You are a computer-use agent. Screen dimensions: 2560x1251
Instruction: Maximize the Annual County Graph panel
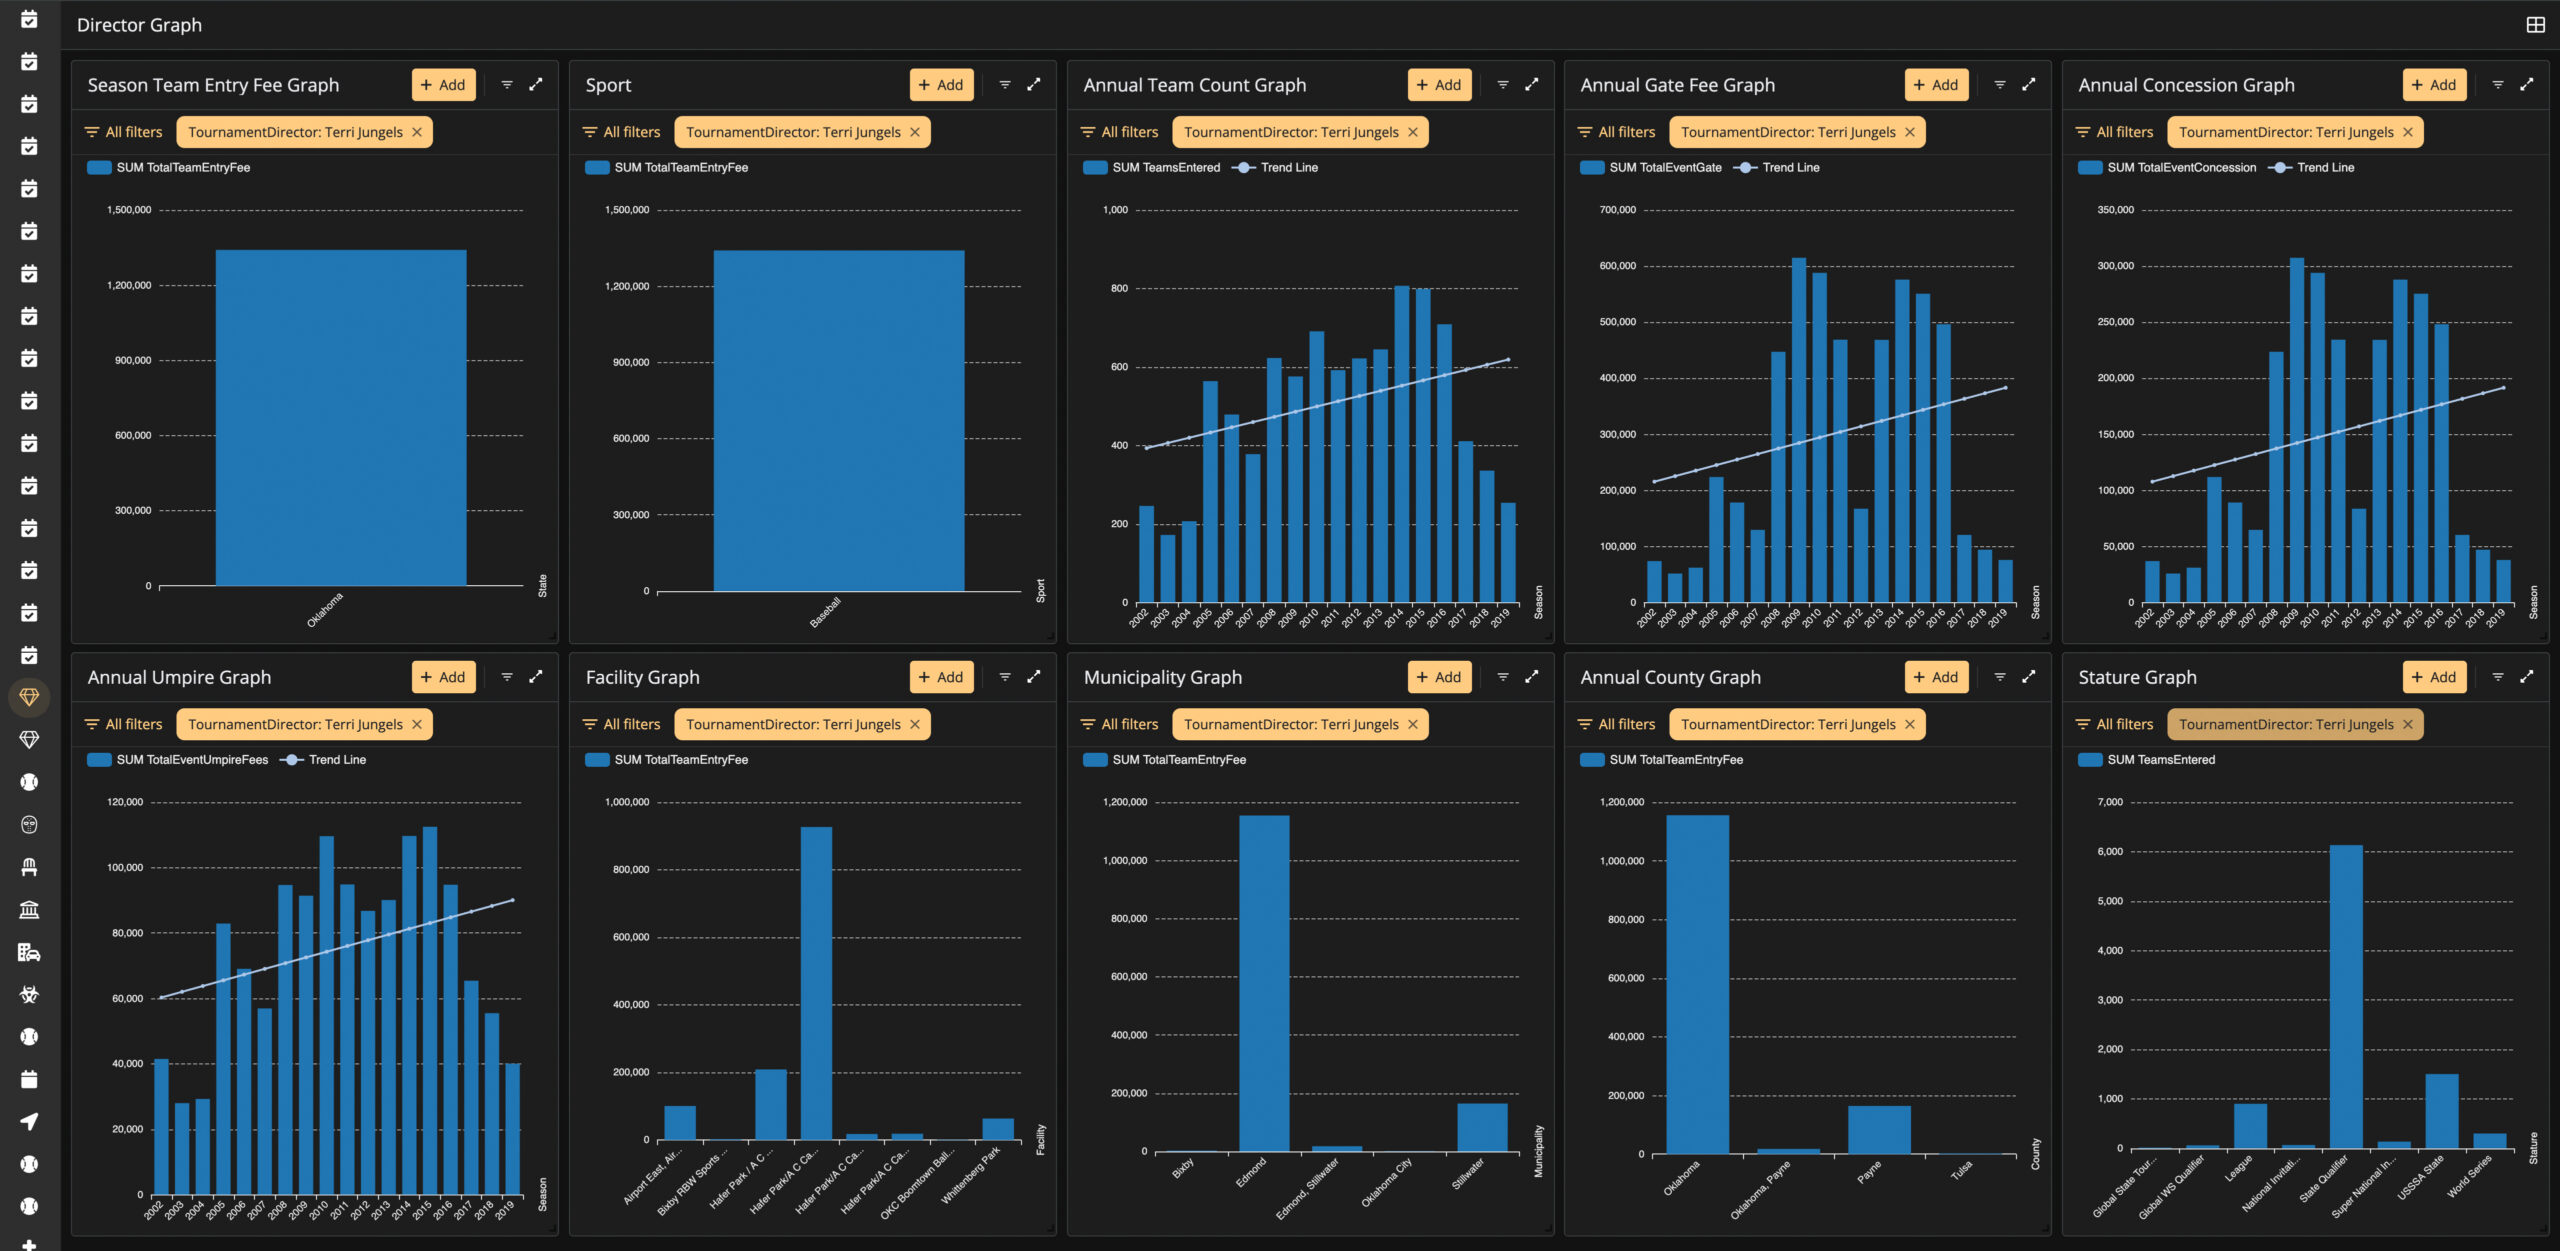pyautogui.click(x=2028, y=677)
